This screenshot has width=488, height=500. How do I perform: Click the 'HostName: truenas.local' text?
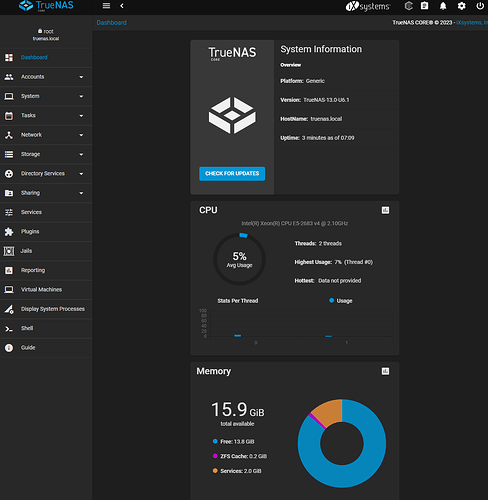[x=311, y=119]
